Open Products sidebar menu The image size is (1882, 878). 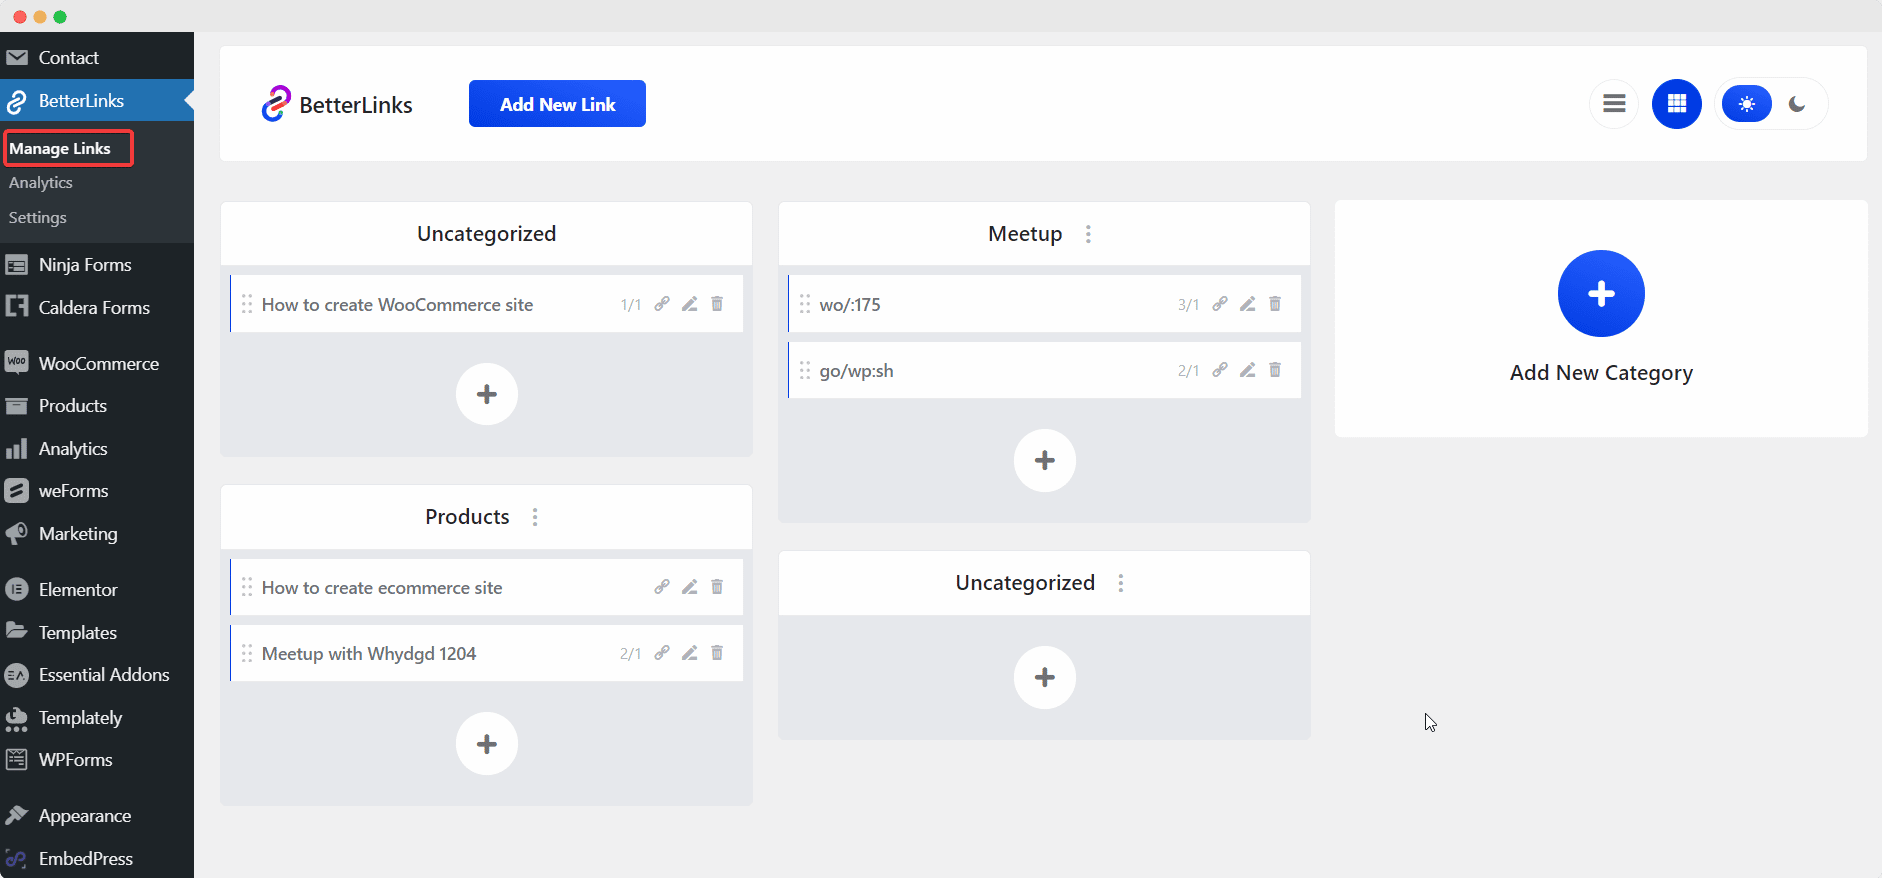[97, 406]
